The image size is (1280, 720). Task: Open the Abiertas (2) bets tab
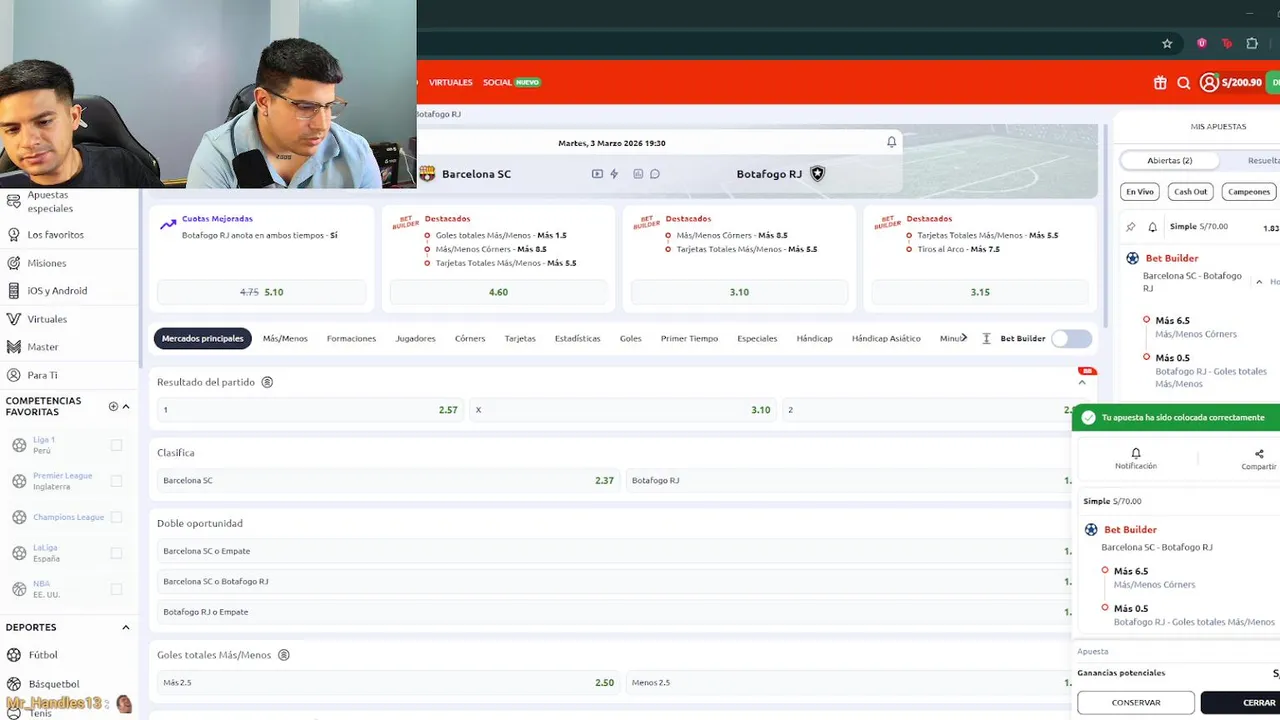coord(1169,160)
